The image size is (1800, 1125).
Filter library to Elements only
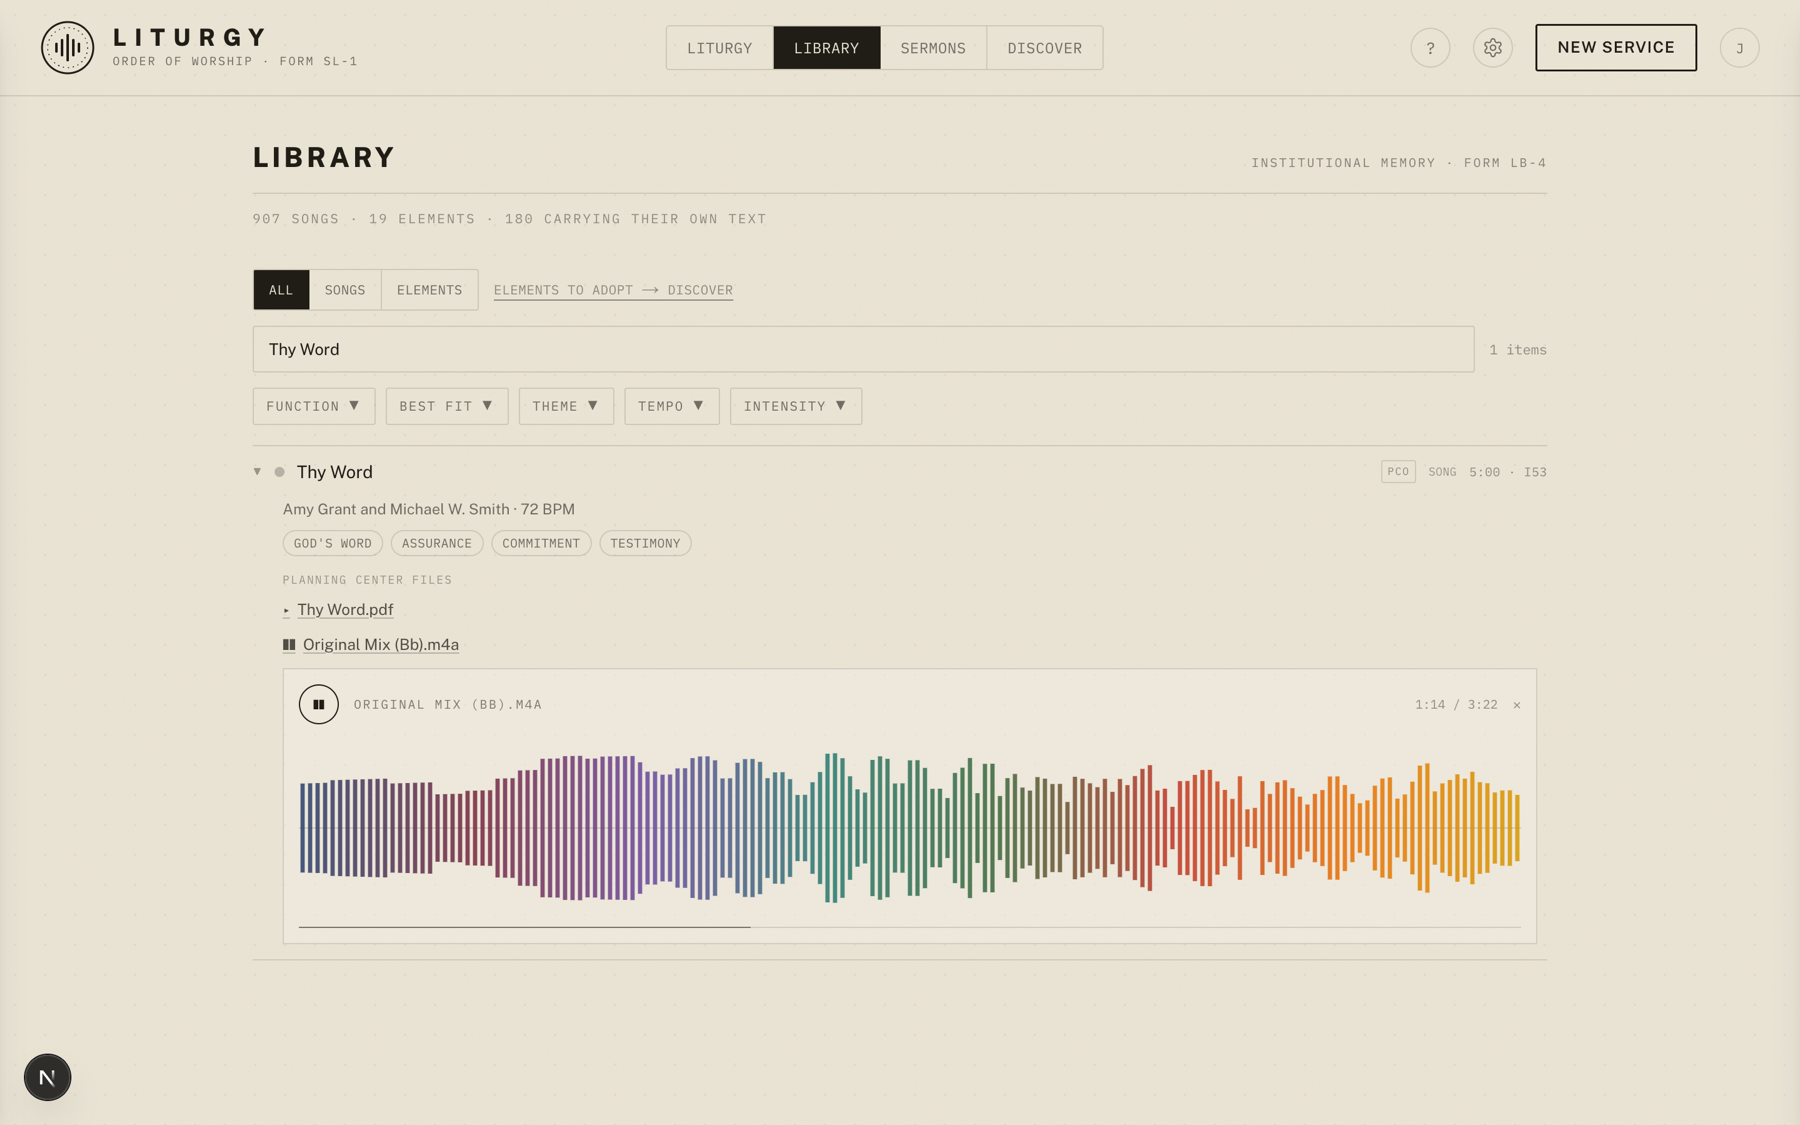430,290
